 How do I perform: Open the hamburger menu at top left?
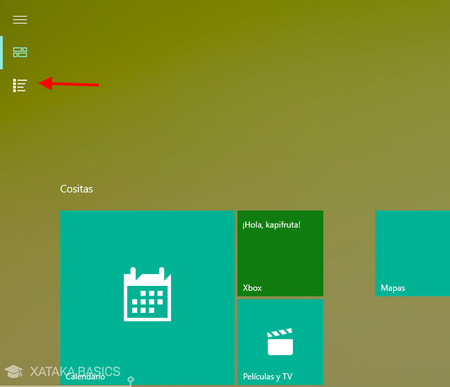pos(20,20)
